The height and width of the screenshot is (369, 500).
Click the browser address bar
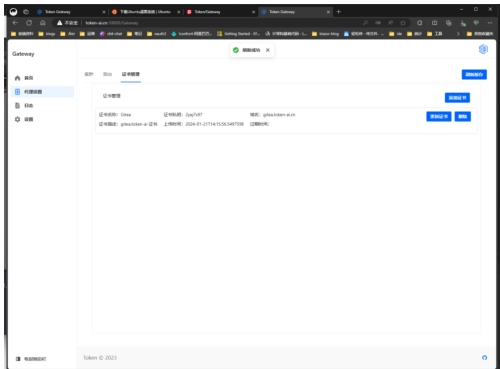pos(207,23)
